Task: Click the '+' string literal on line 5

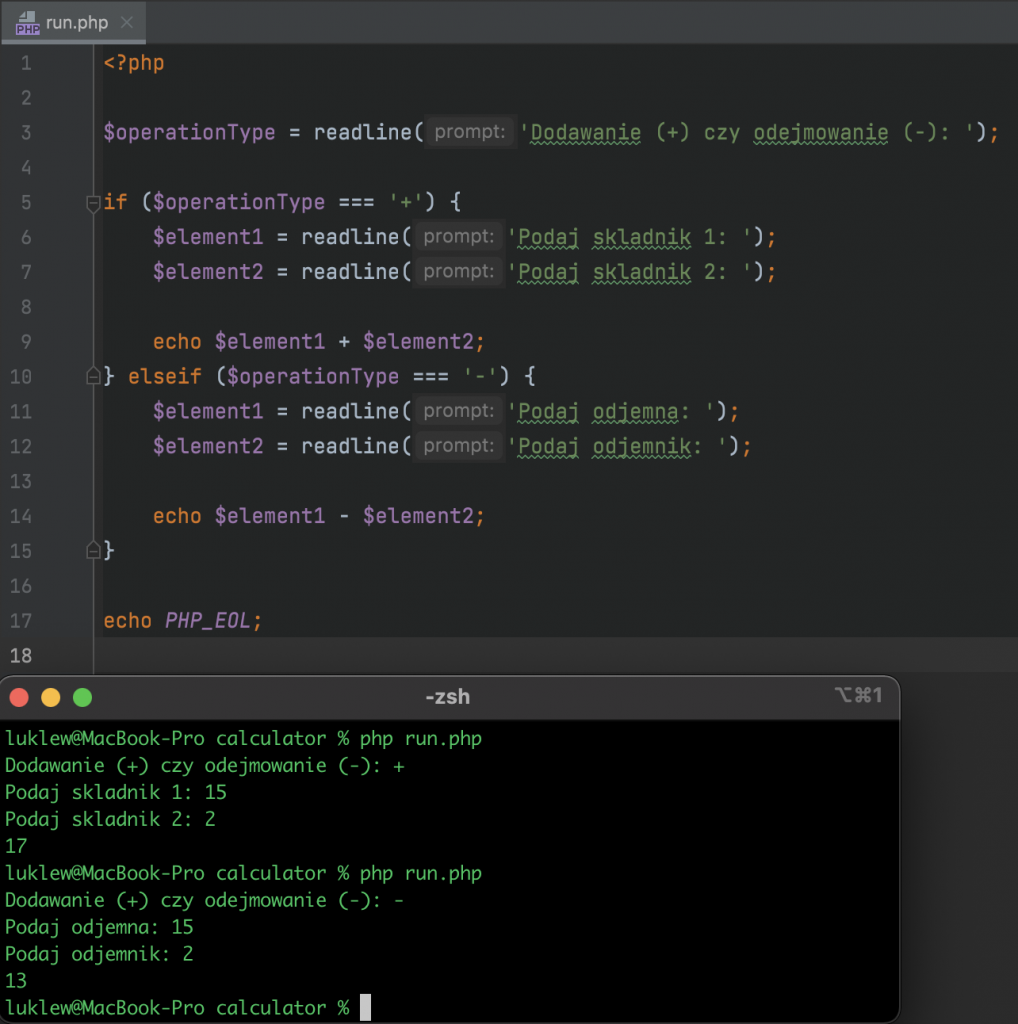Action: (406, 202)
